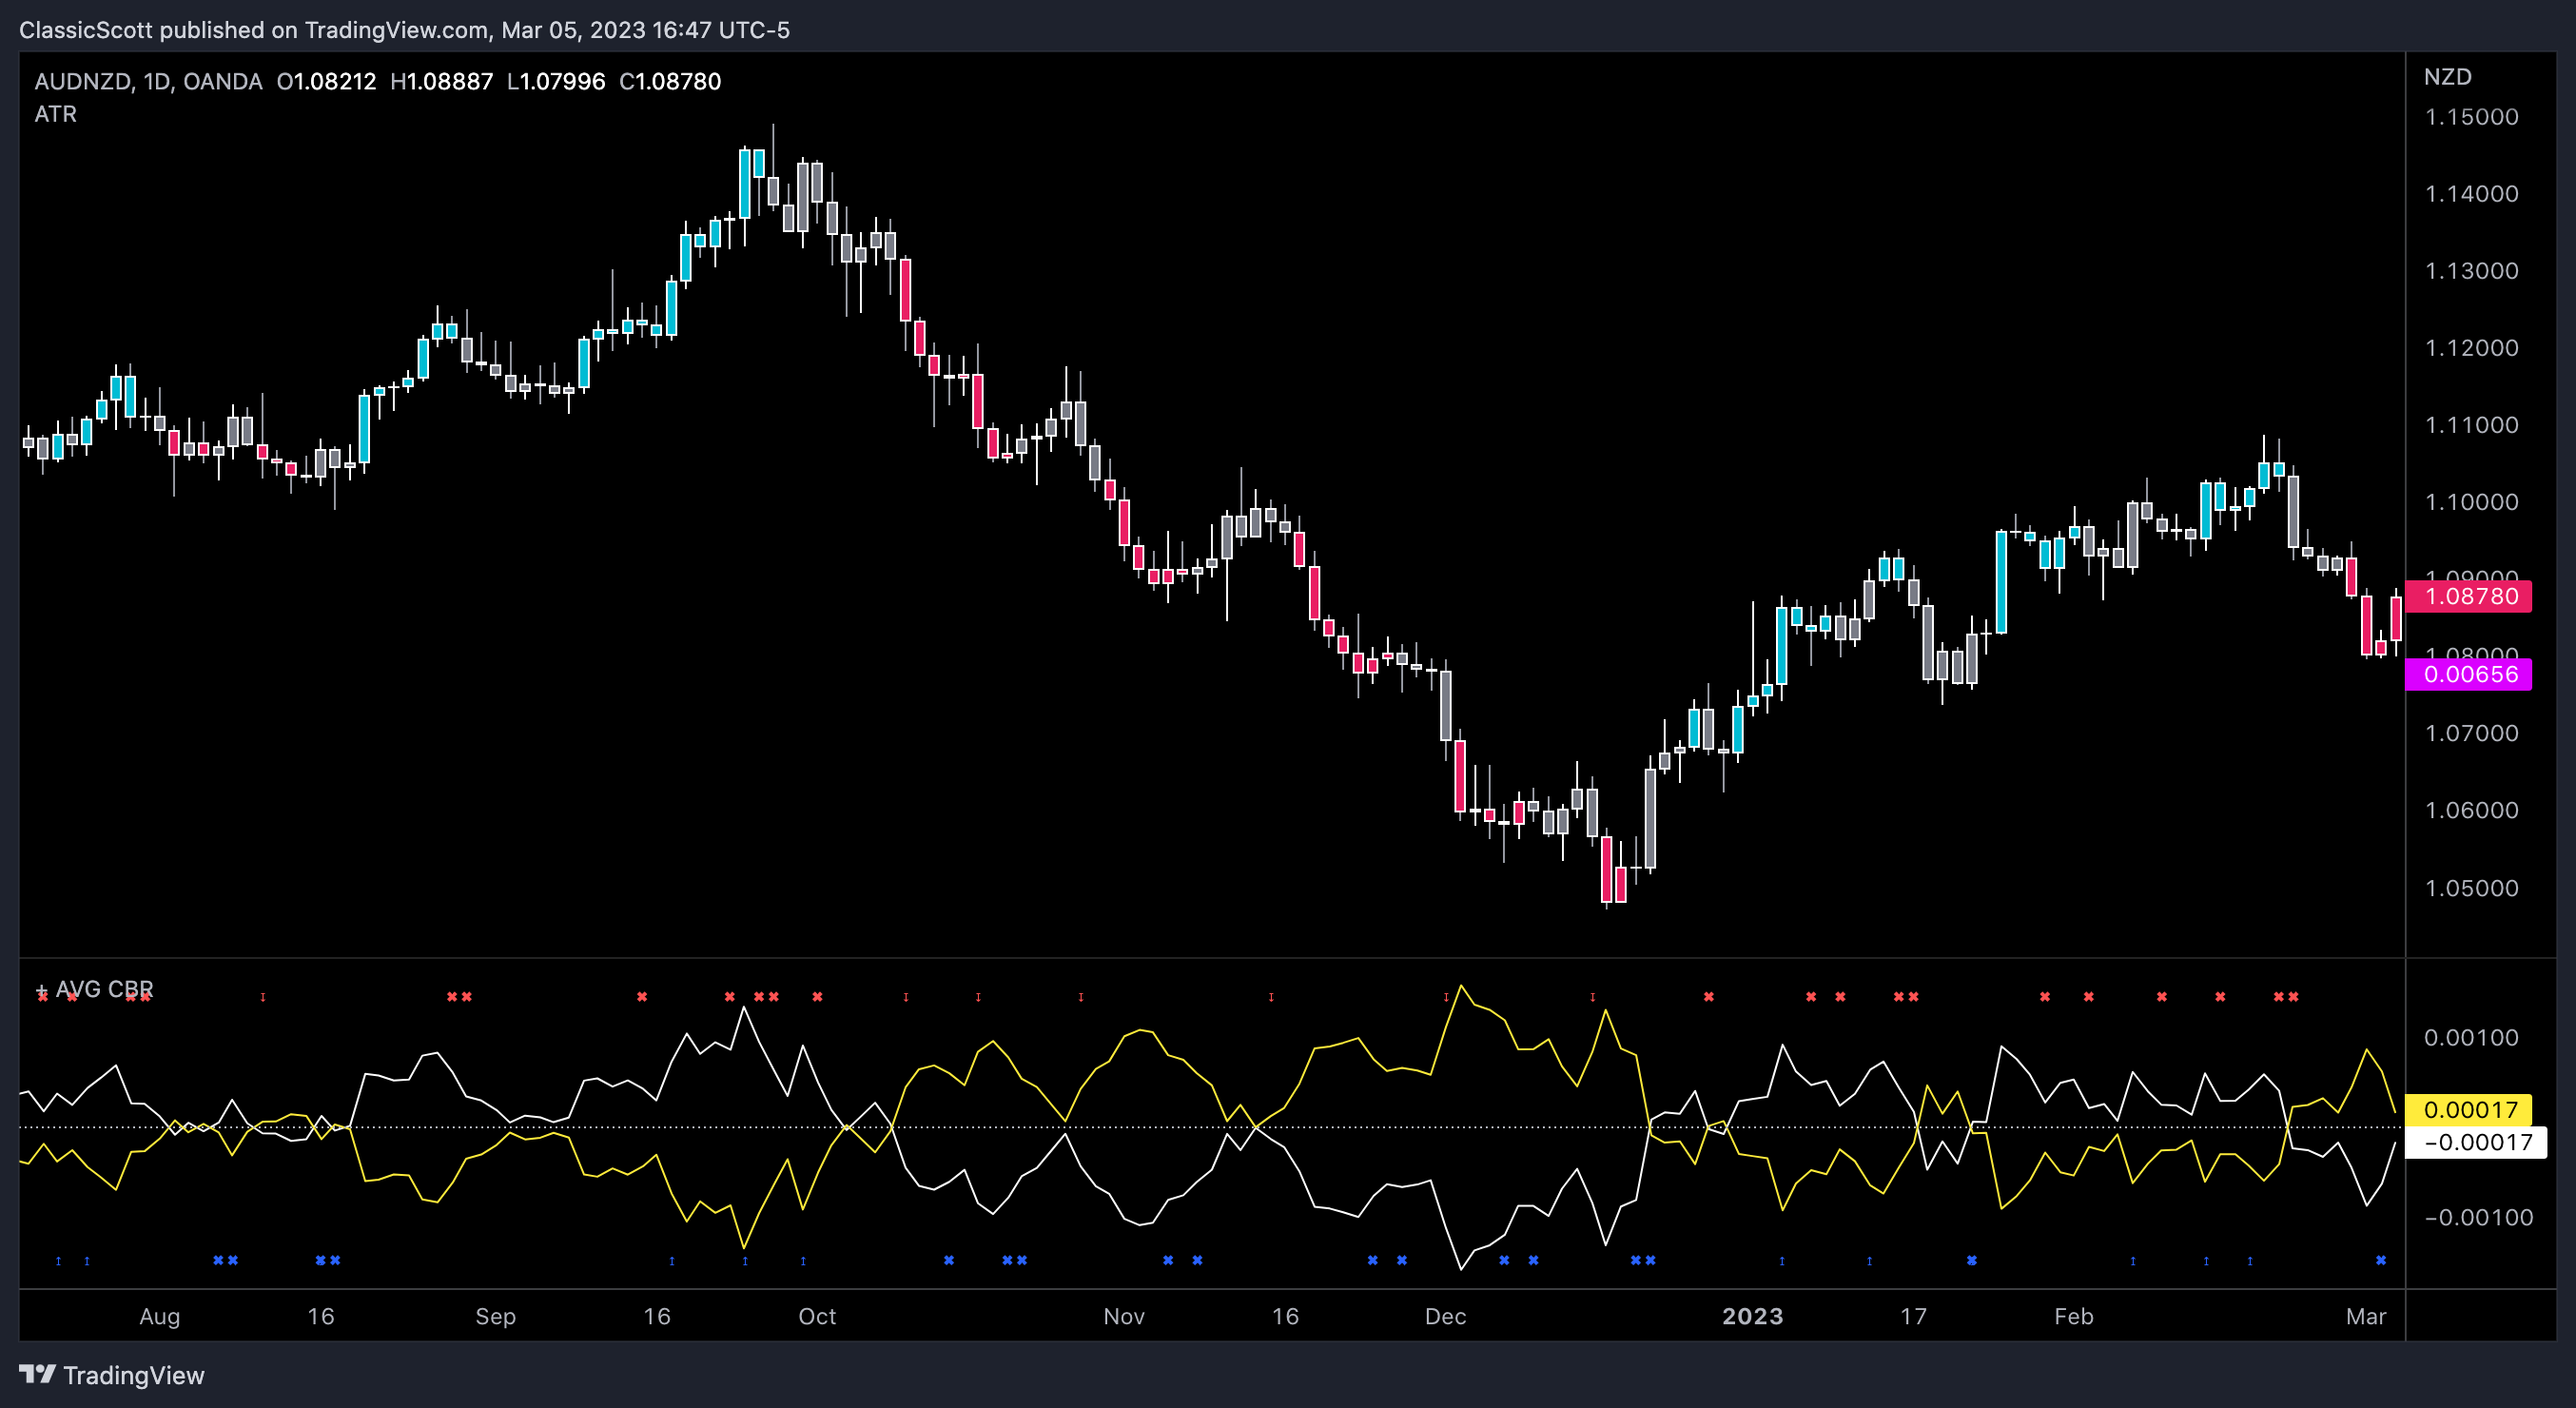Click the AUDNZD, 1D, OANDA symbol title
The height and width of the screenshot is (1408, 2576).
coord(148,81)
